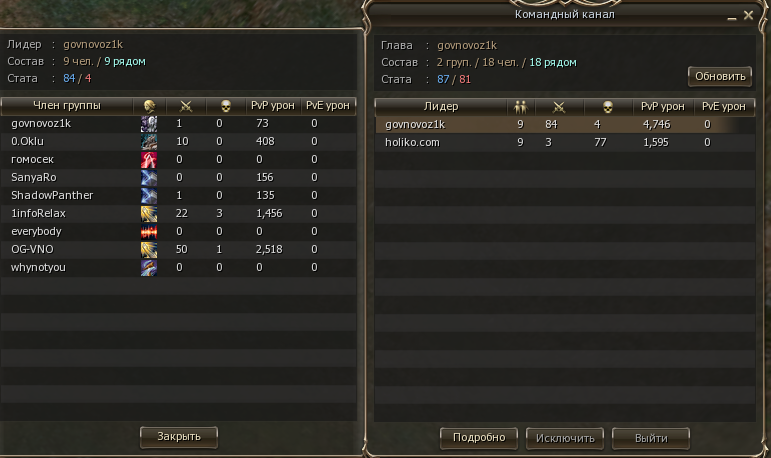Sort group members by deaths skull icon
771x458 pixels.
[226, 106]
